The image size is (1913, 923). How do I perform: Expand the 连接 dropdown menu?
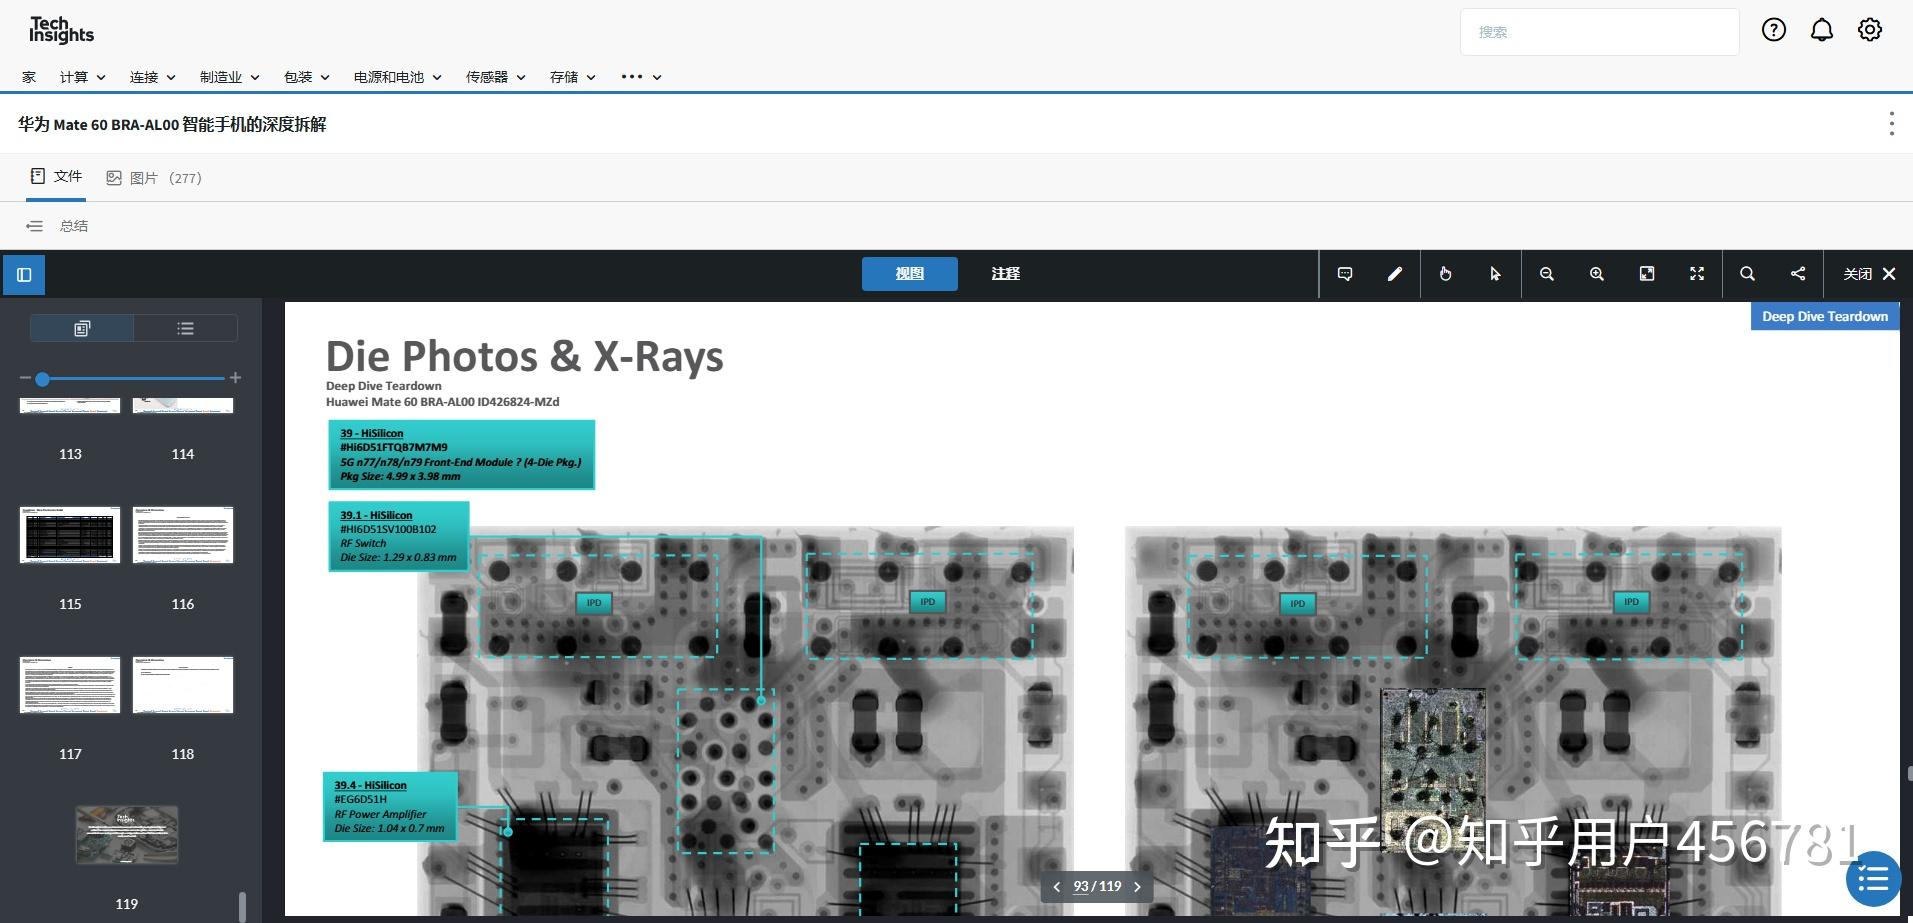(x=153, y=77)
